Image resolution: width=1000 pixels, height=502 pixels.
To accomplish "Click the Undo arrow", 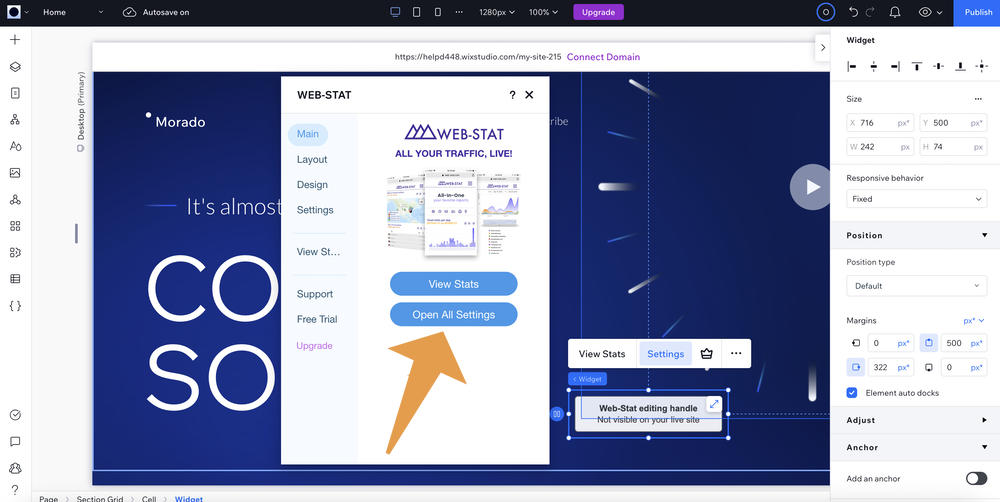I will (x=854, y=12).
